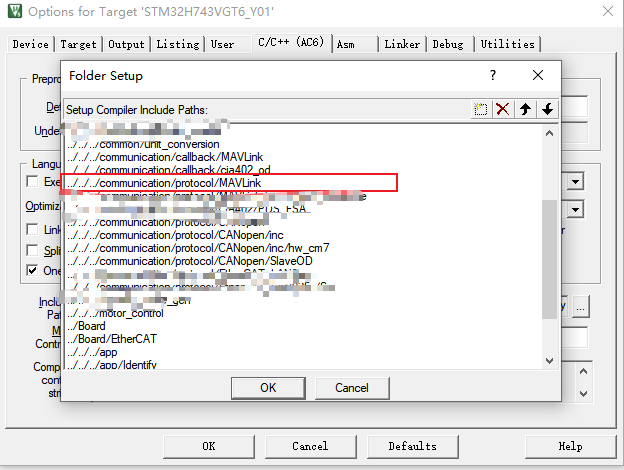
Task: Open upper dropdown arrow in Options window
Action: click(576, 182)
